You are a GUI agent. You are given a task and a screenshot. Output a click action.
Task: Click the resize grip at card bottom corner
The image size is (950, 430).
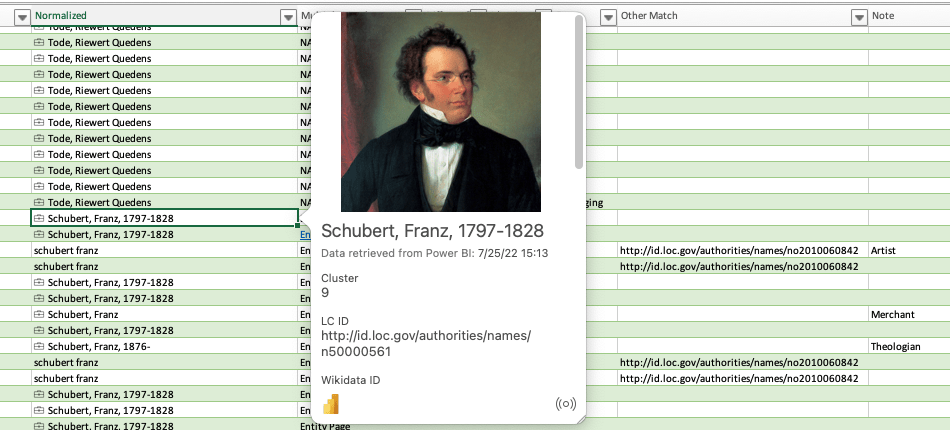click(x=580, y=419)
